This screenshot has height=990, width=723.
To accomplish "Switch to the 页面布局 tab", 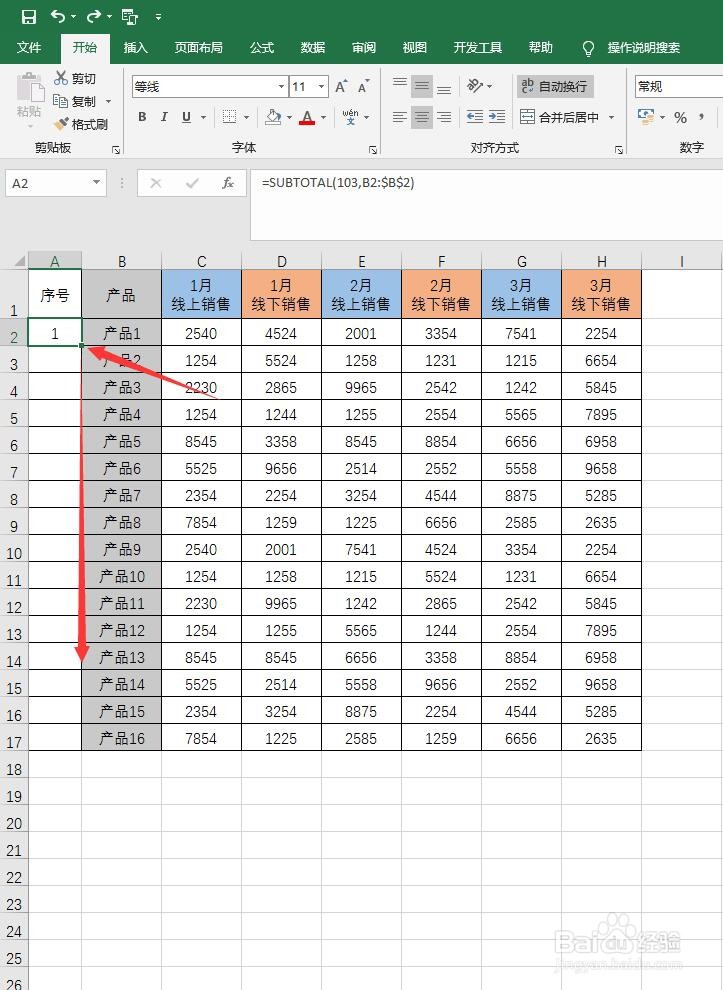I will [x=198, y=47].
